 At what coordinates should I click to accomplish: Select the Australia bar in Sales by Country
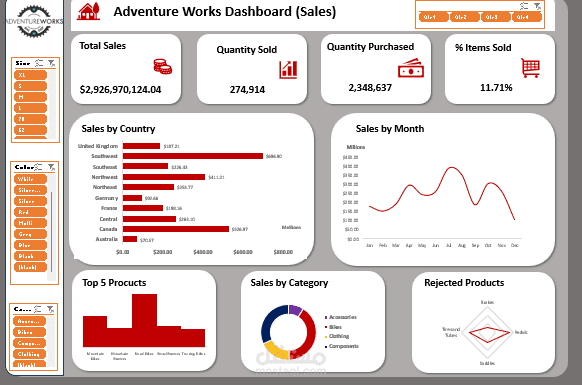coord(130,239)
